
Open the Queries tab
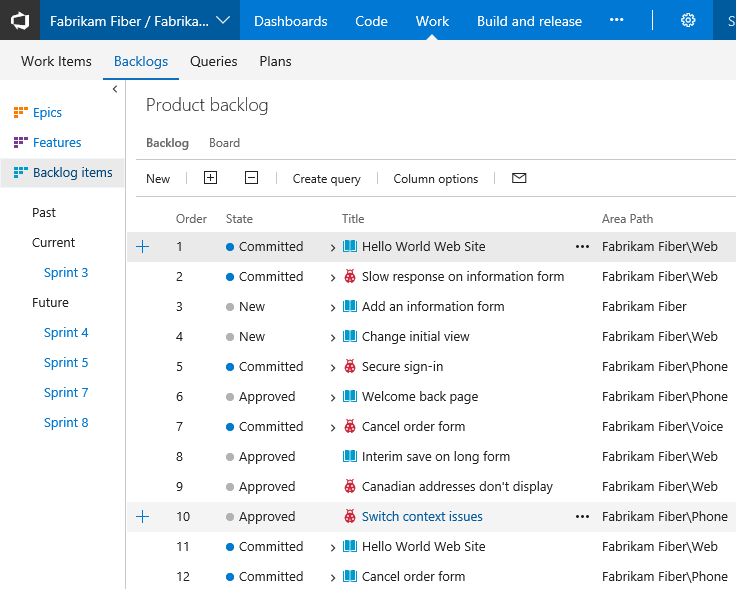[214, 61]
